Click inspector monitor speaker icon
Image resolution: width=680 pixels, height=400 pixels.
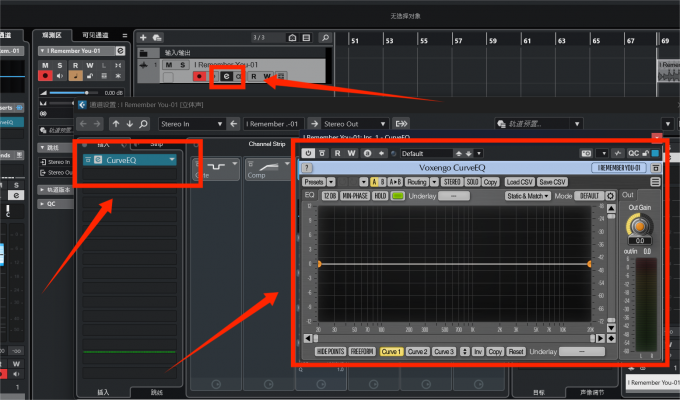60,76
